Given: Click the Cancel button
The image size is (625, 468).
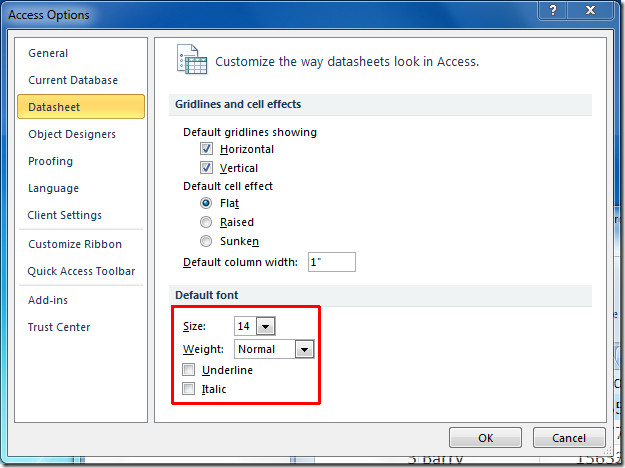Looking at the screenshot, I should point(569,438).
